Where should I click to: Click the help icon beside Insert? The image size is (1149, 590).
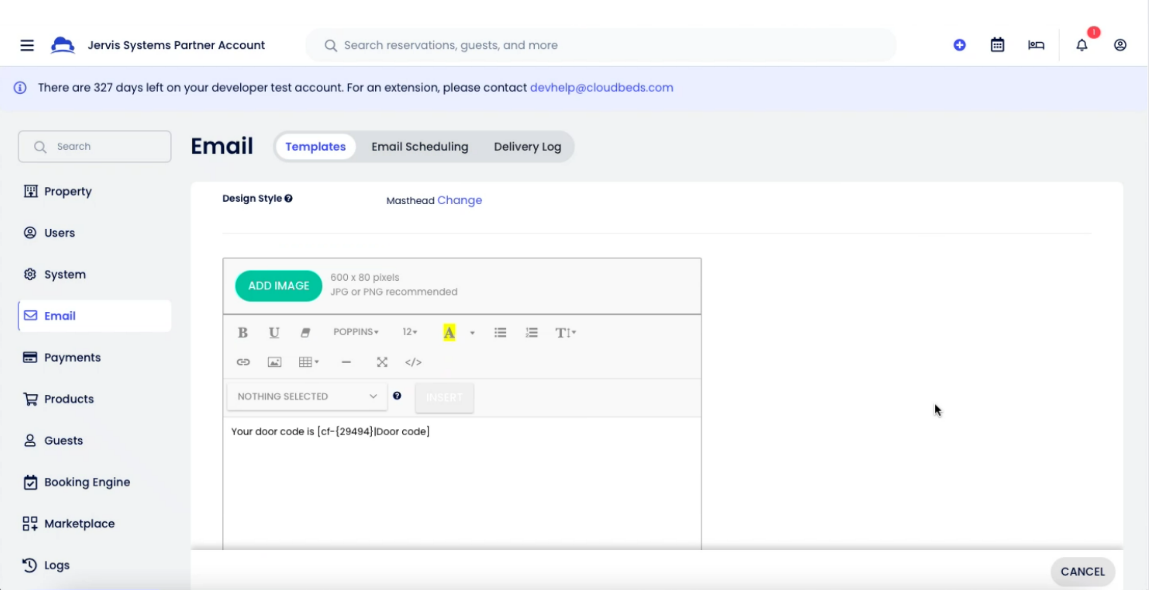(397, 396)
